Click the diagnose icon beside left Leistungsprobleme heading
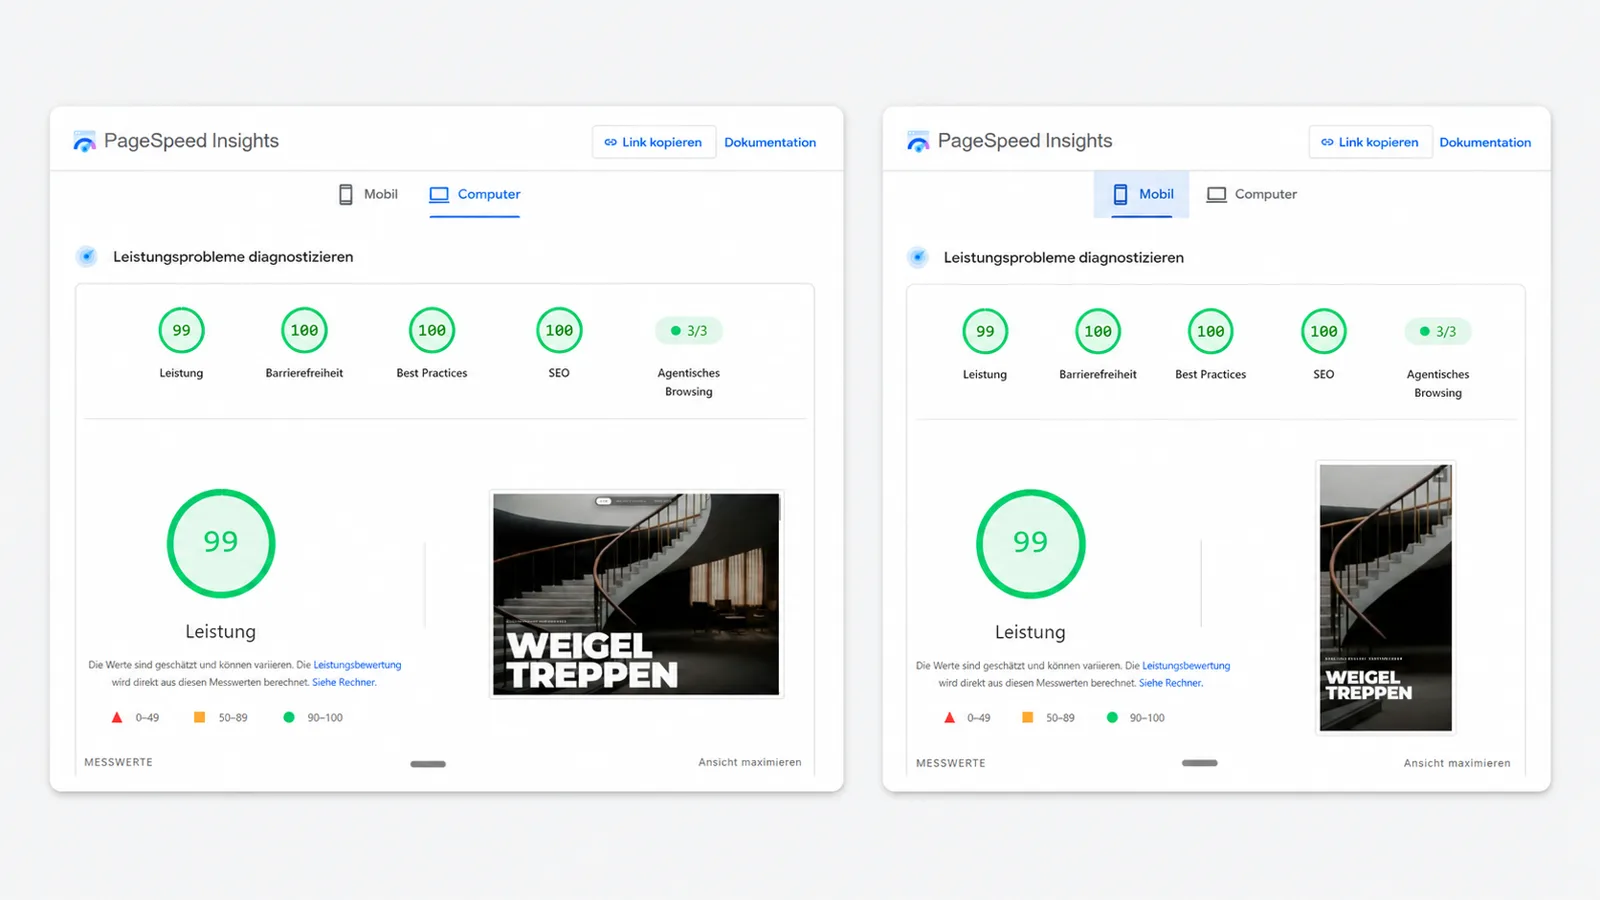The image size is (1600, 900). pyautogui.click(x=87, y=257)
